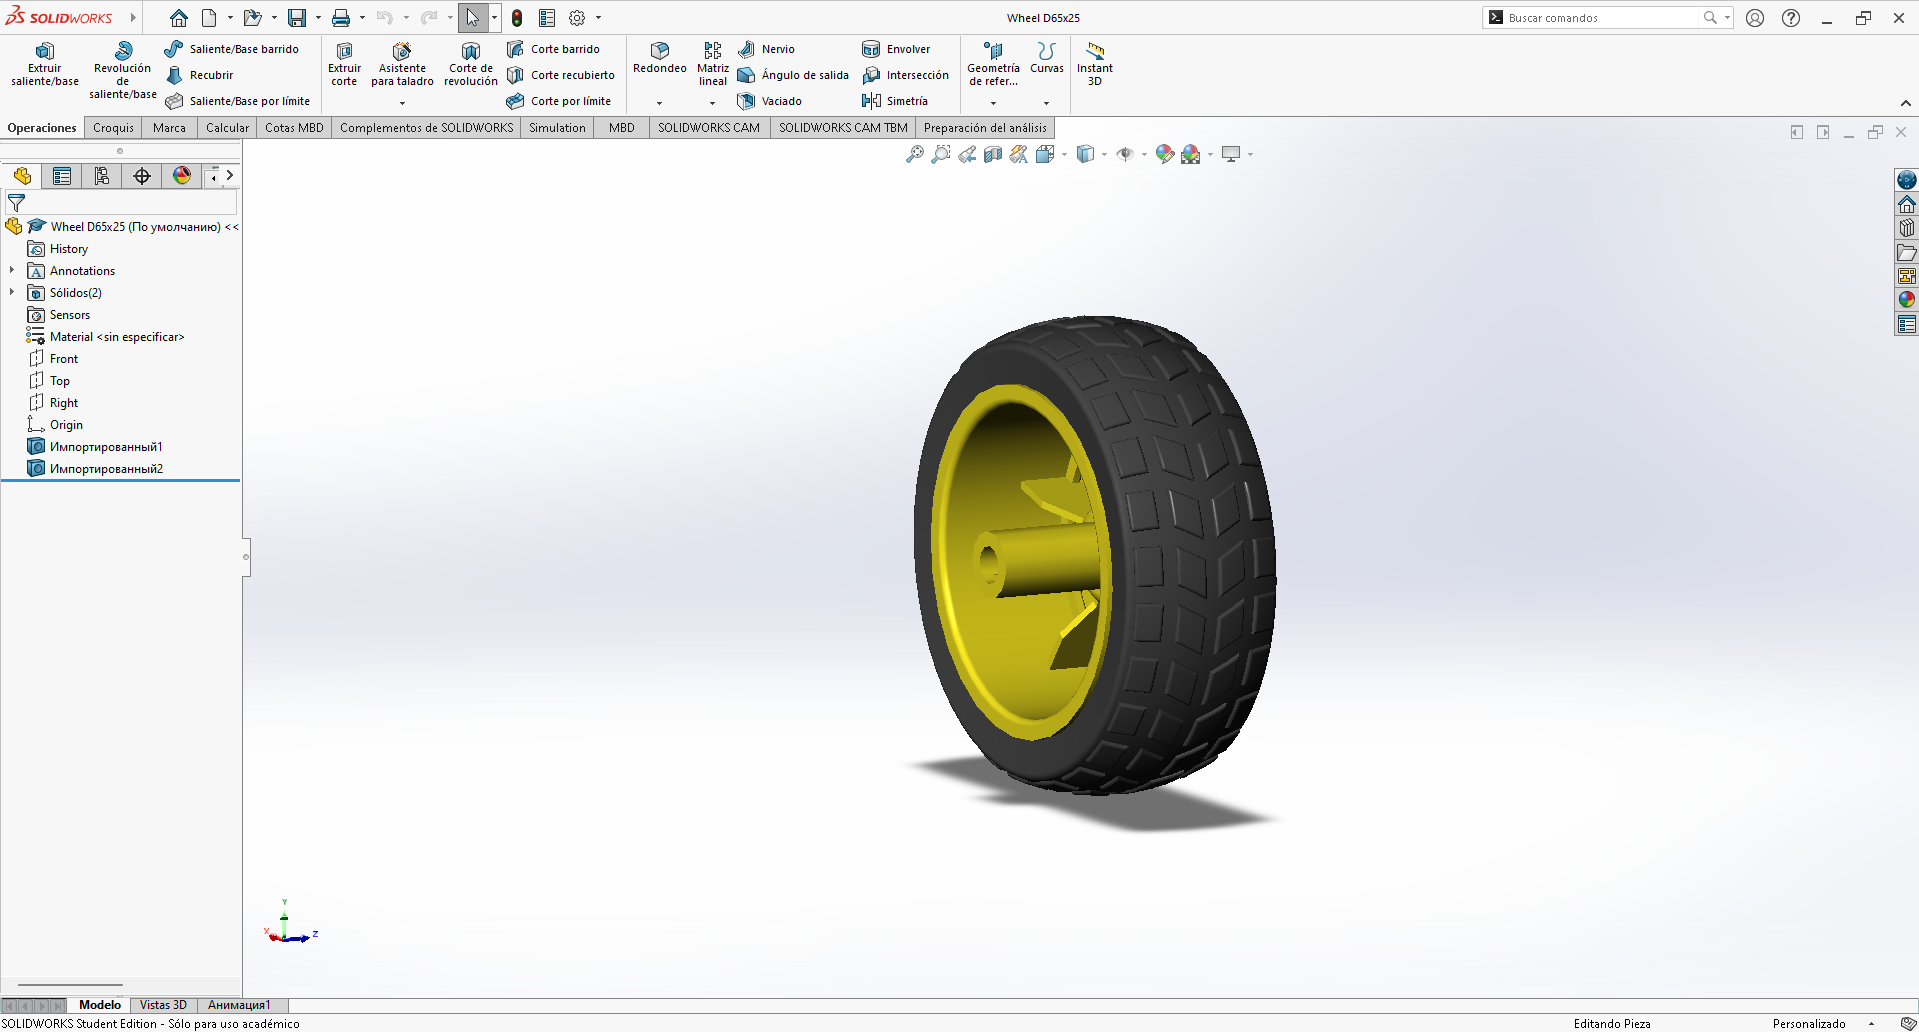The width and height of the screenshot is (1919, 1032).
Task: Open the Анимация1 motion study tab
Action: [x=239, y=1005]
